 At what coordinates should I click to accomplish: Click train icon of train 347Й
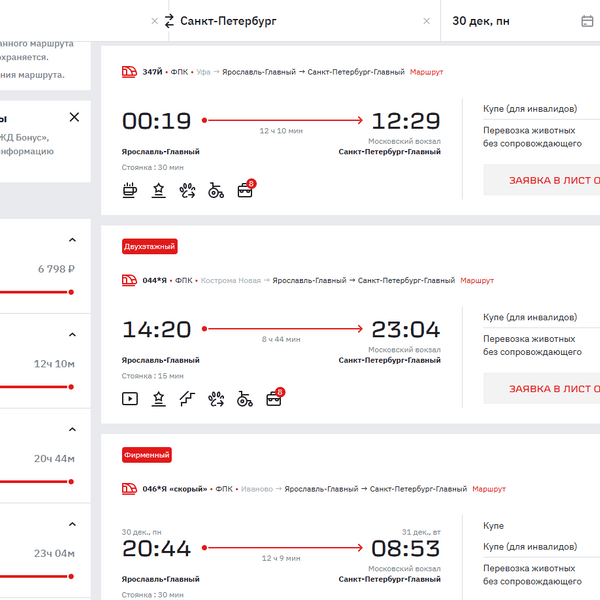[x=129, y=72]
